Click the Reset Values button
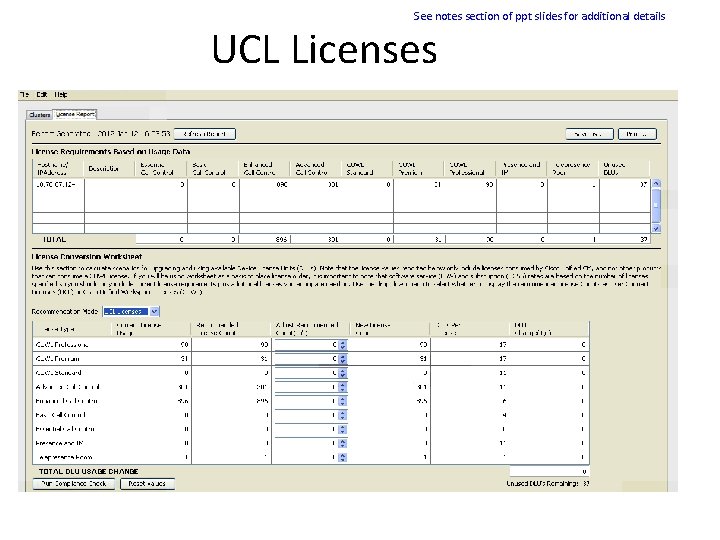This screenshot has width=720, height=540. tap(147, 484)
